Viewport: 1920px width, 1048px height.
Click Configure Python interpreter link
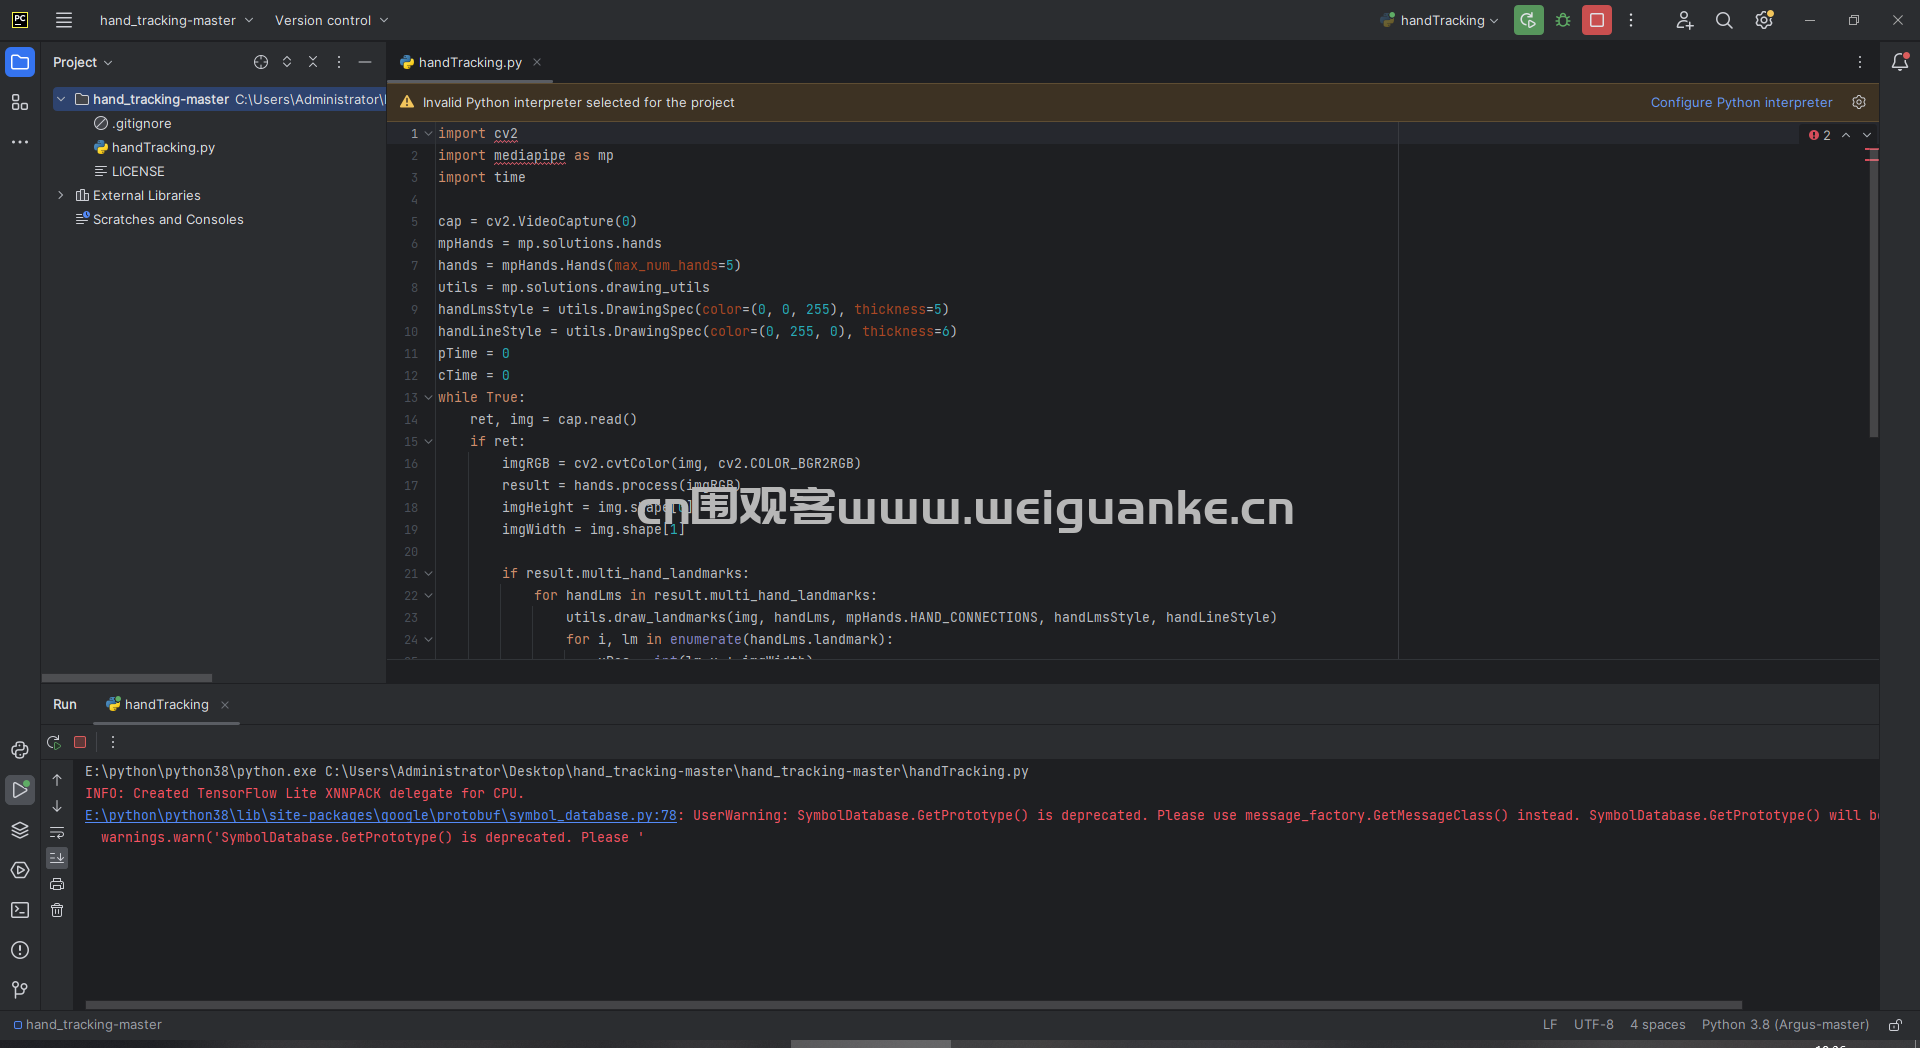[x=1741, y=102]
